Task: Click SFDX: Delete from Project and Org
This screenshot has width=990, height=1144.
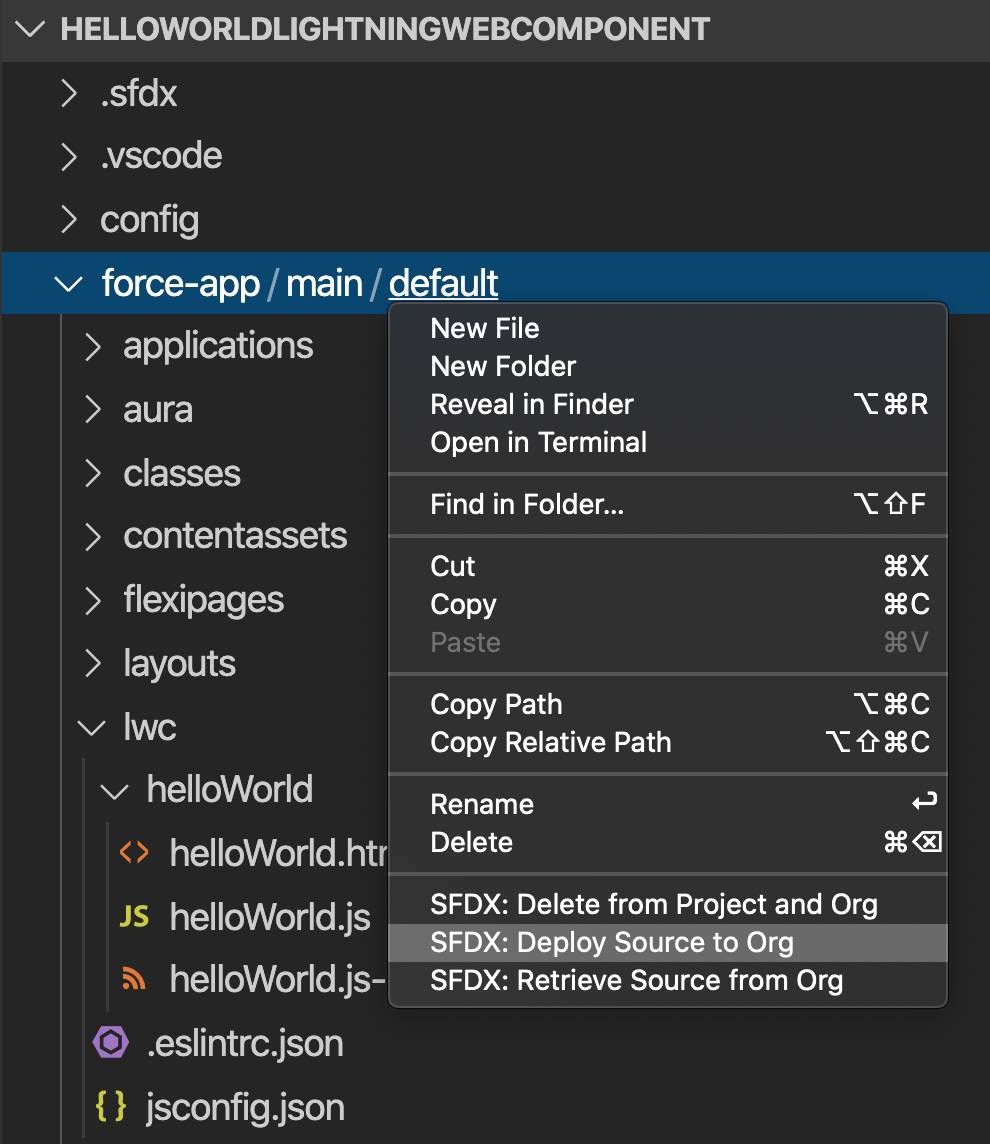Action: (x=653, y=904)
